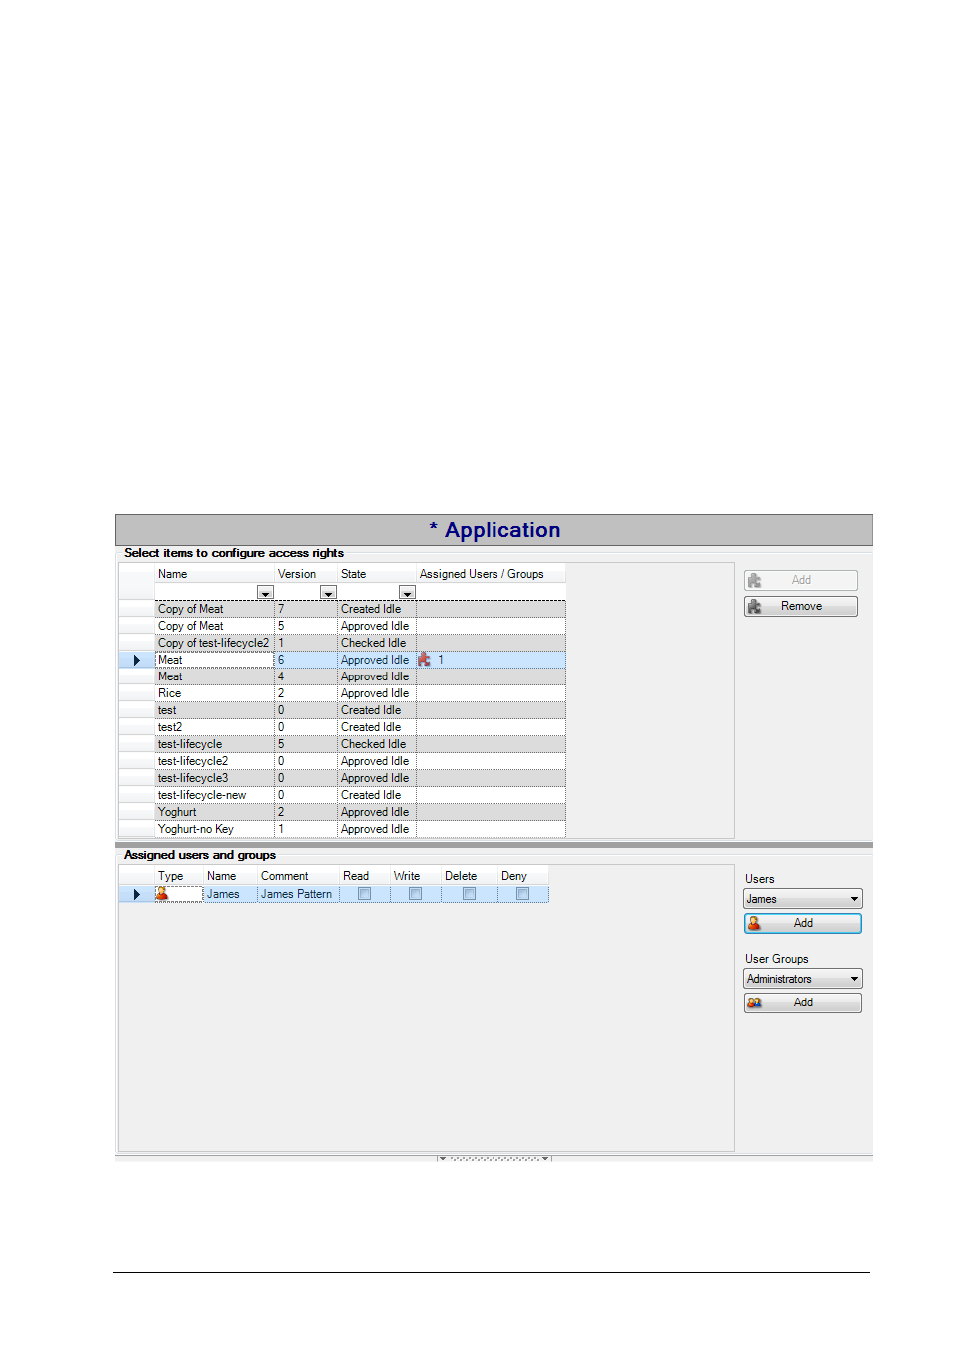Select the test row

click(x=342, y=710)
